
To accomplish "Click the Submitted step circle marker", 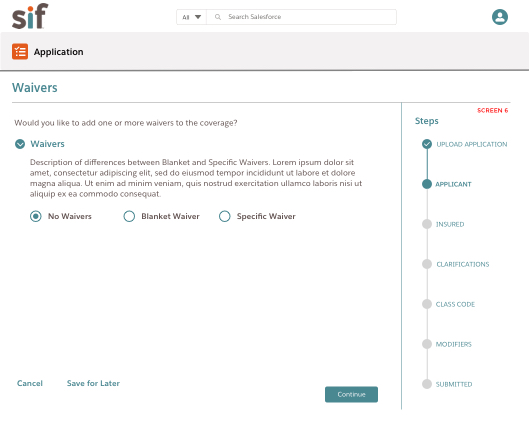I will pos(427,384).
